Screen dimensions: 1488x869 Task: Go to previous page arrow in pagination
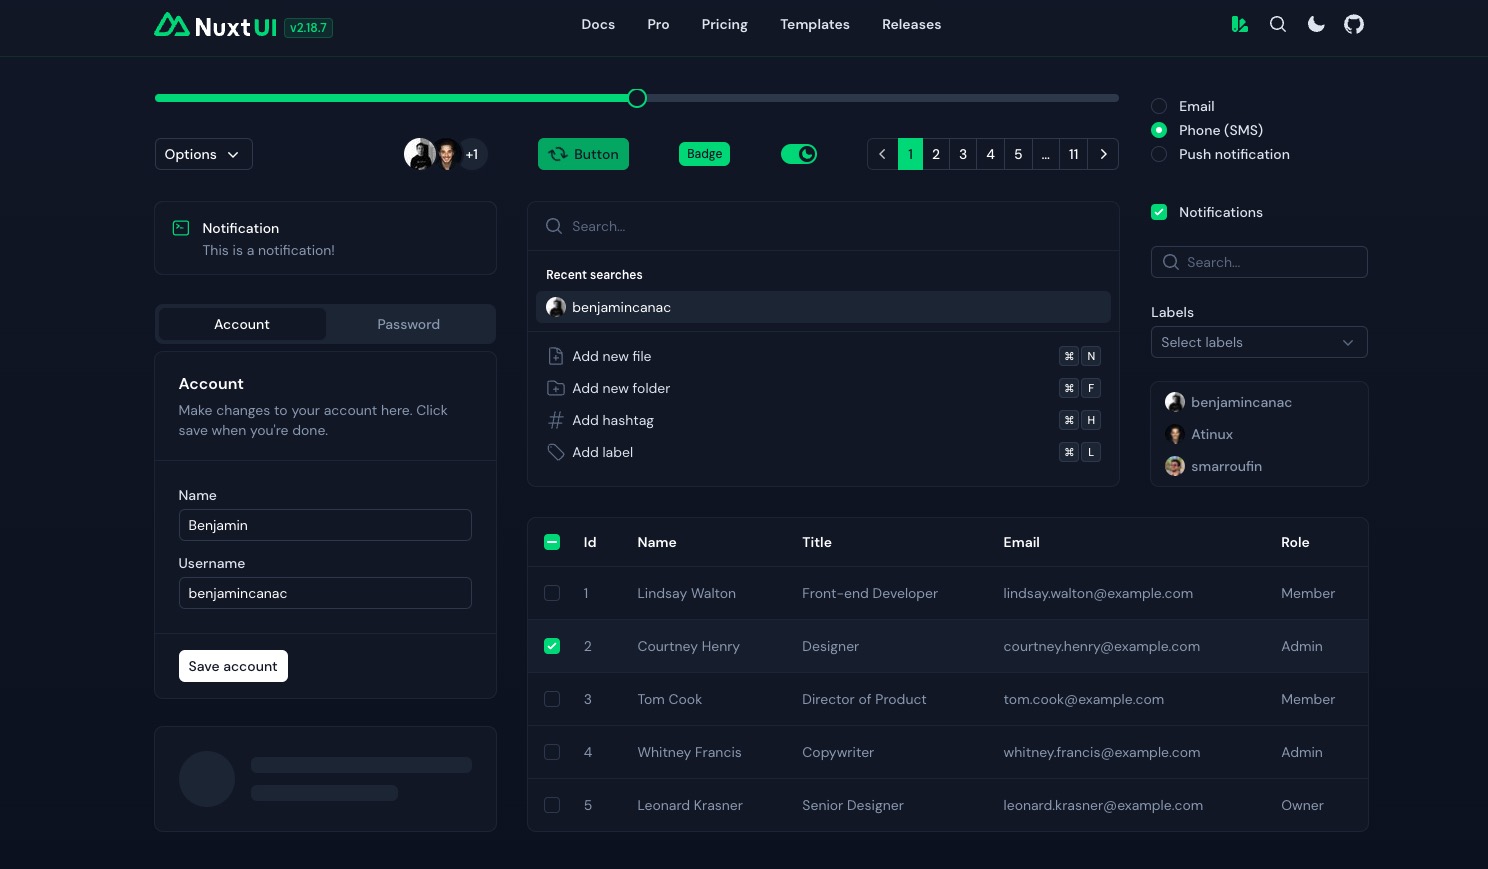(882, 154)
